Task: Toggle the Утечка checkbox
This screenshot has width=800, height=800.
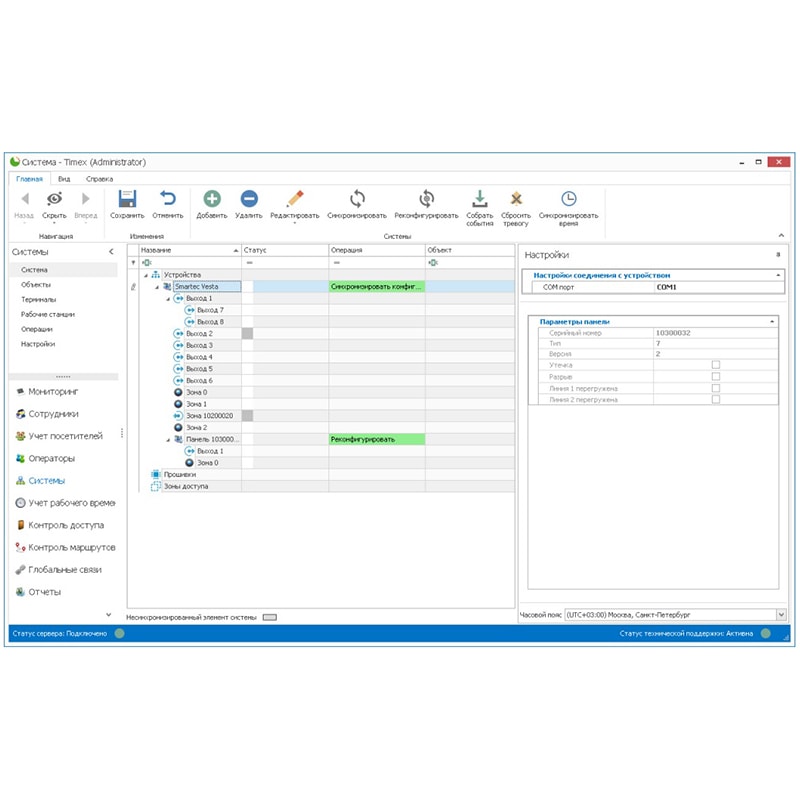Action: pos(716,365)
